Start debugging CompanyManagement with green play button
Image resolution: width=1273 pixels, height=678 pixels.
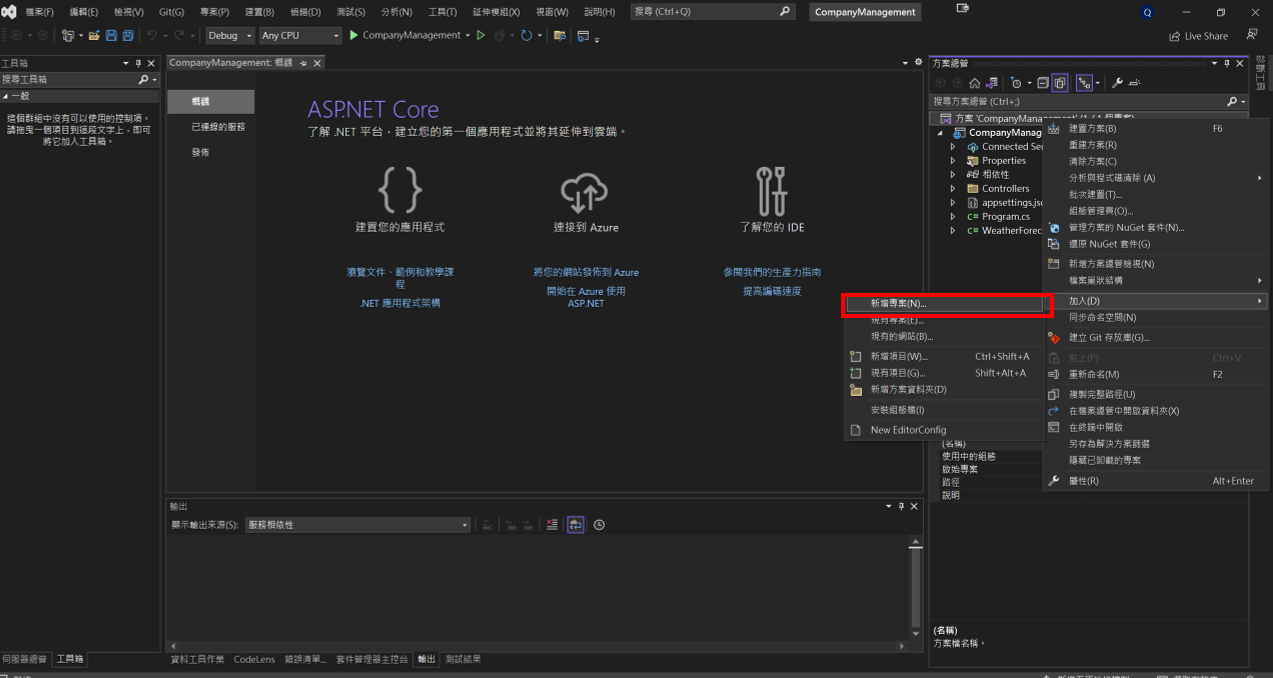[353, 35]
